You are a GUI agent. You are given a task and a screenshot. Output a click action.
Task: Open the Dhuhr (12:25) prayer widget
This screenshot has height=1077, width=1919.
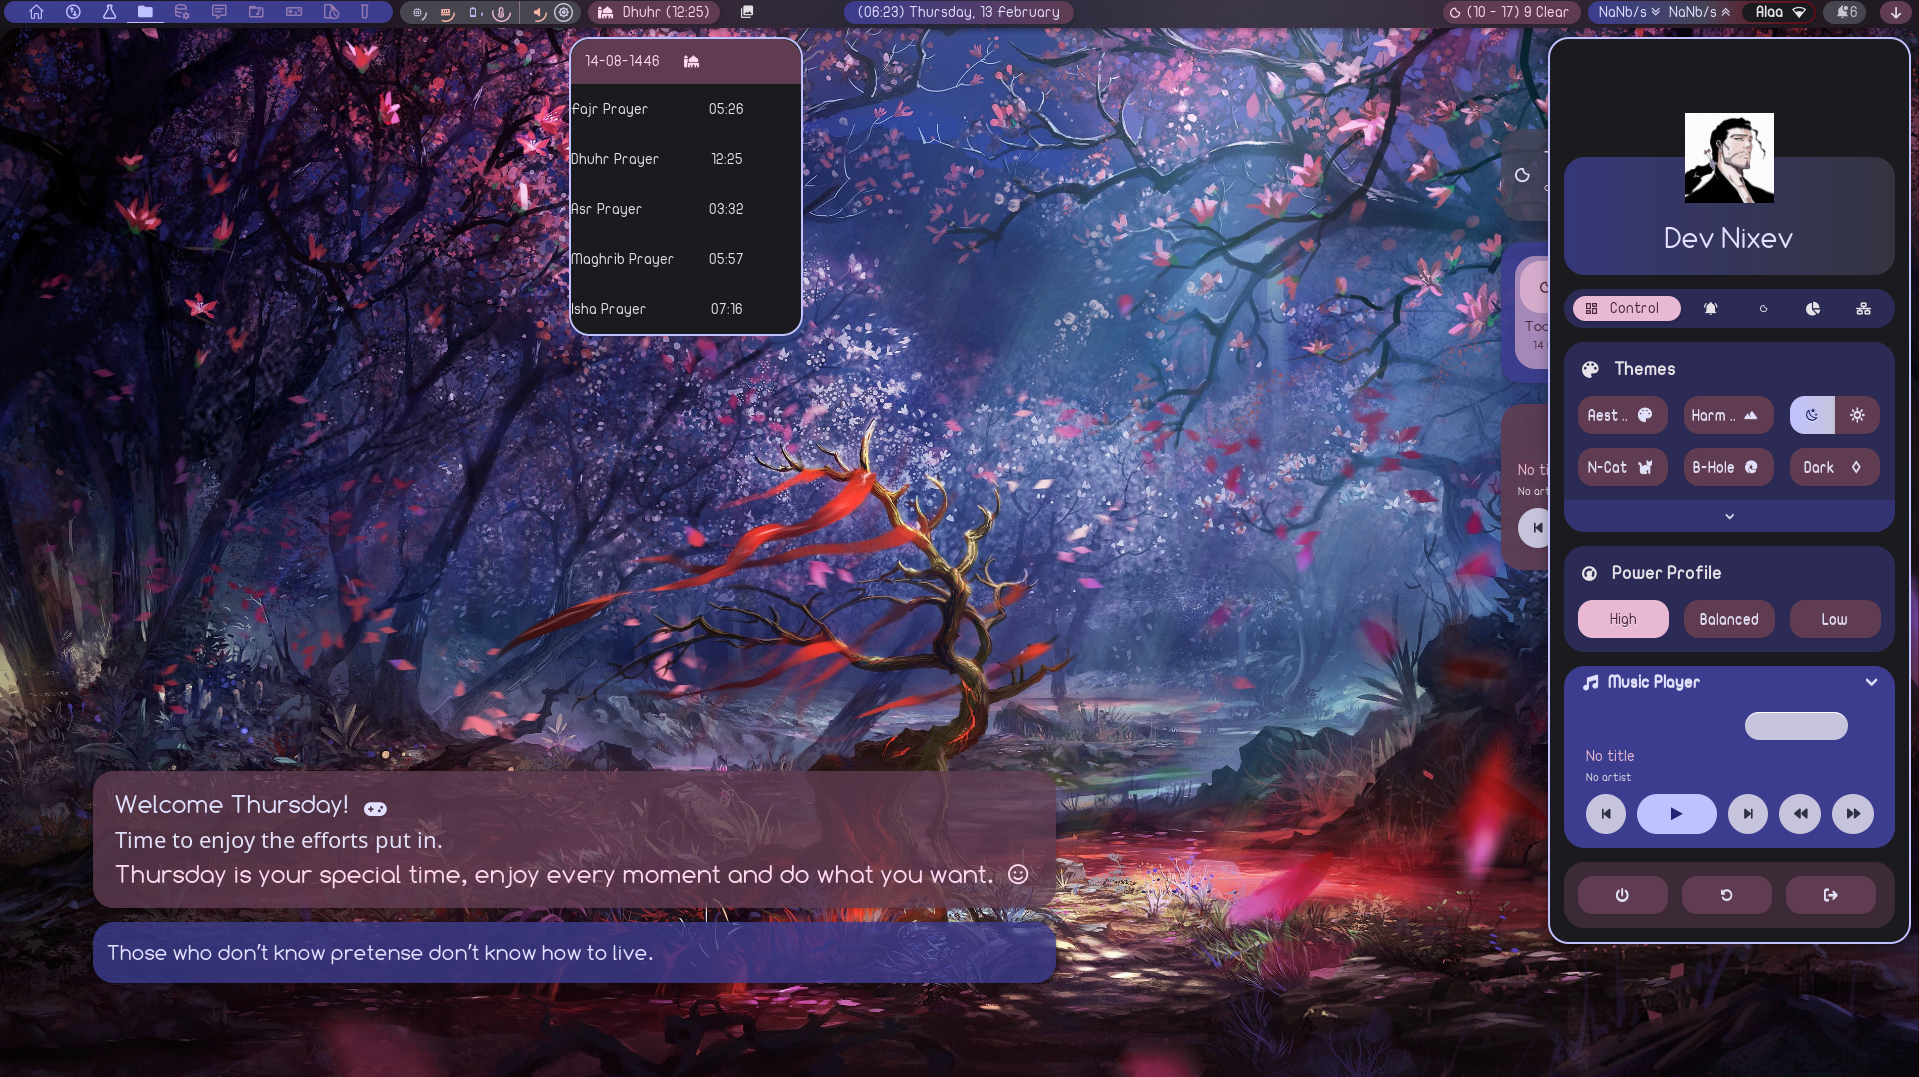654,12
